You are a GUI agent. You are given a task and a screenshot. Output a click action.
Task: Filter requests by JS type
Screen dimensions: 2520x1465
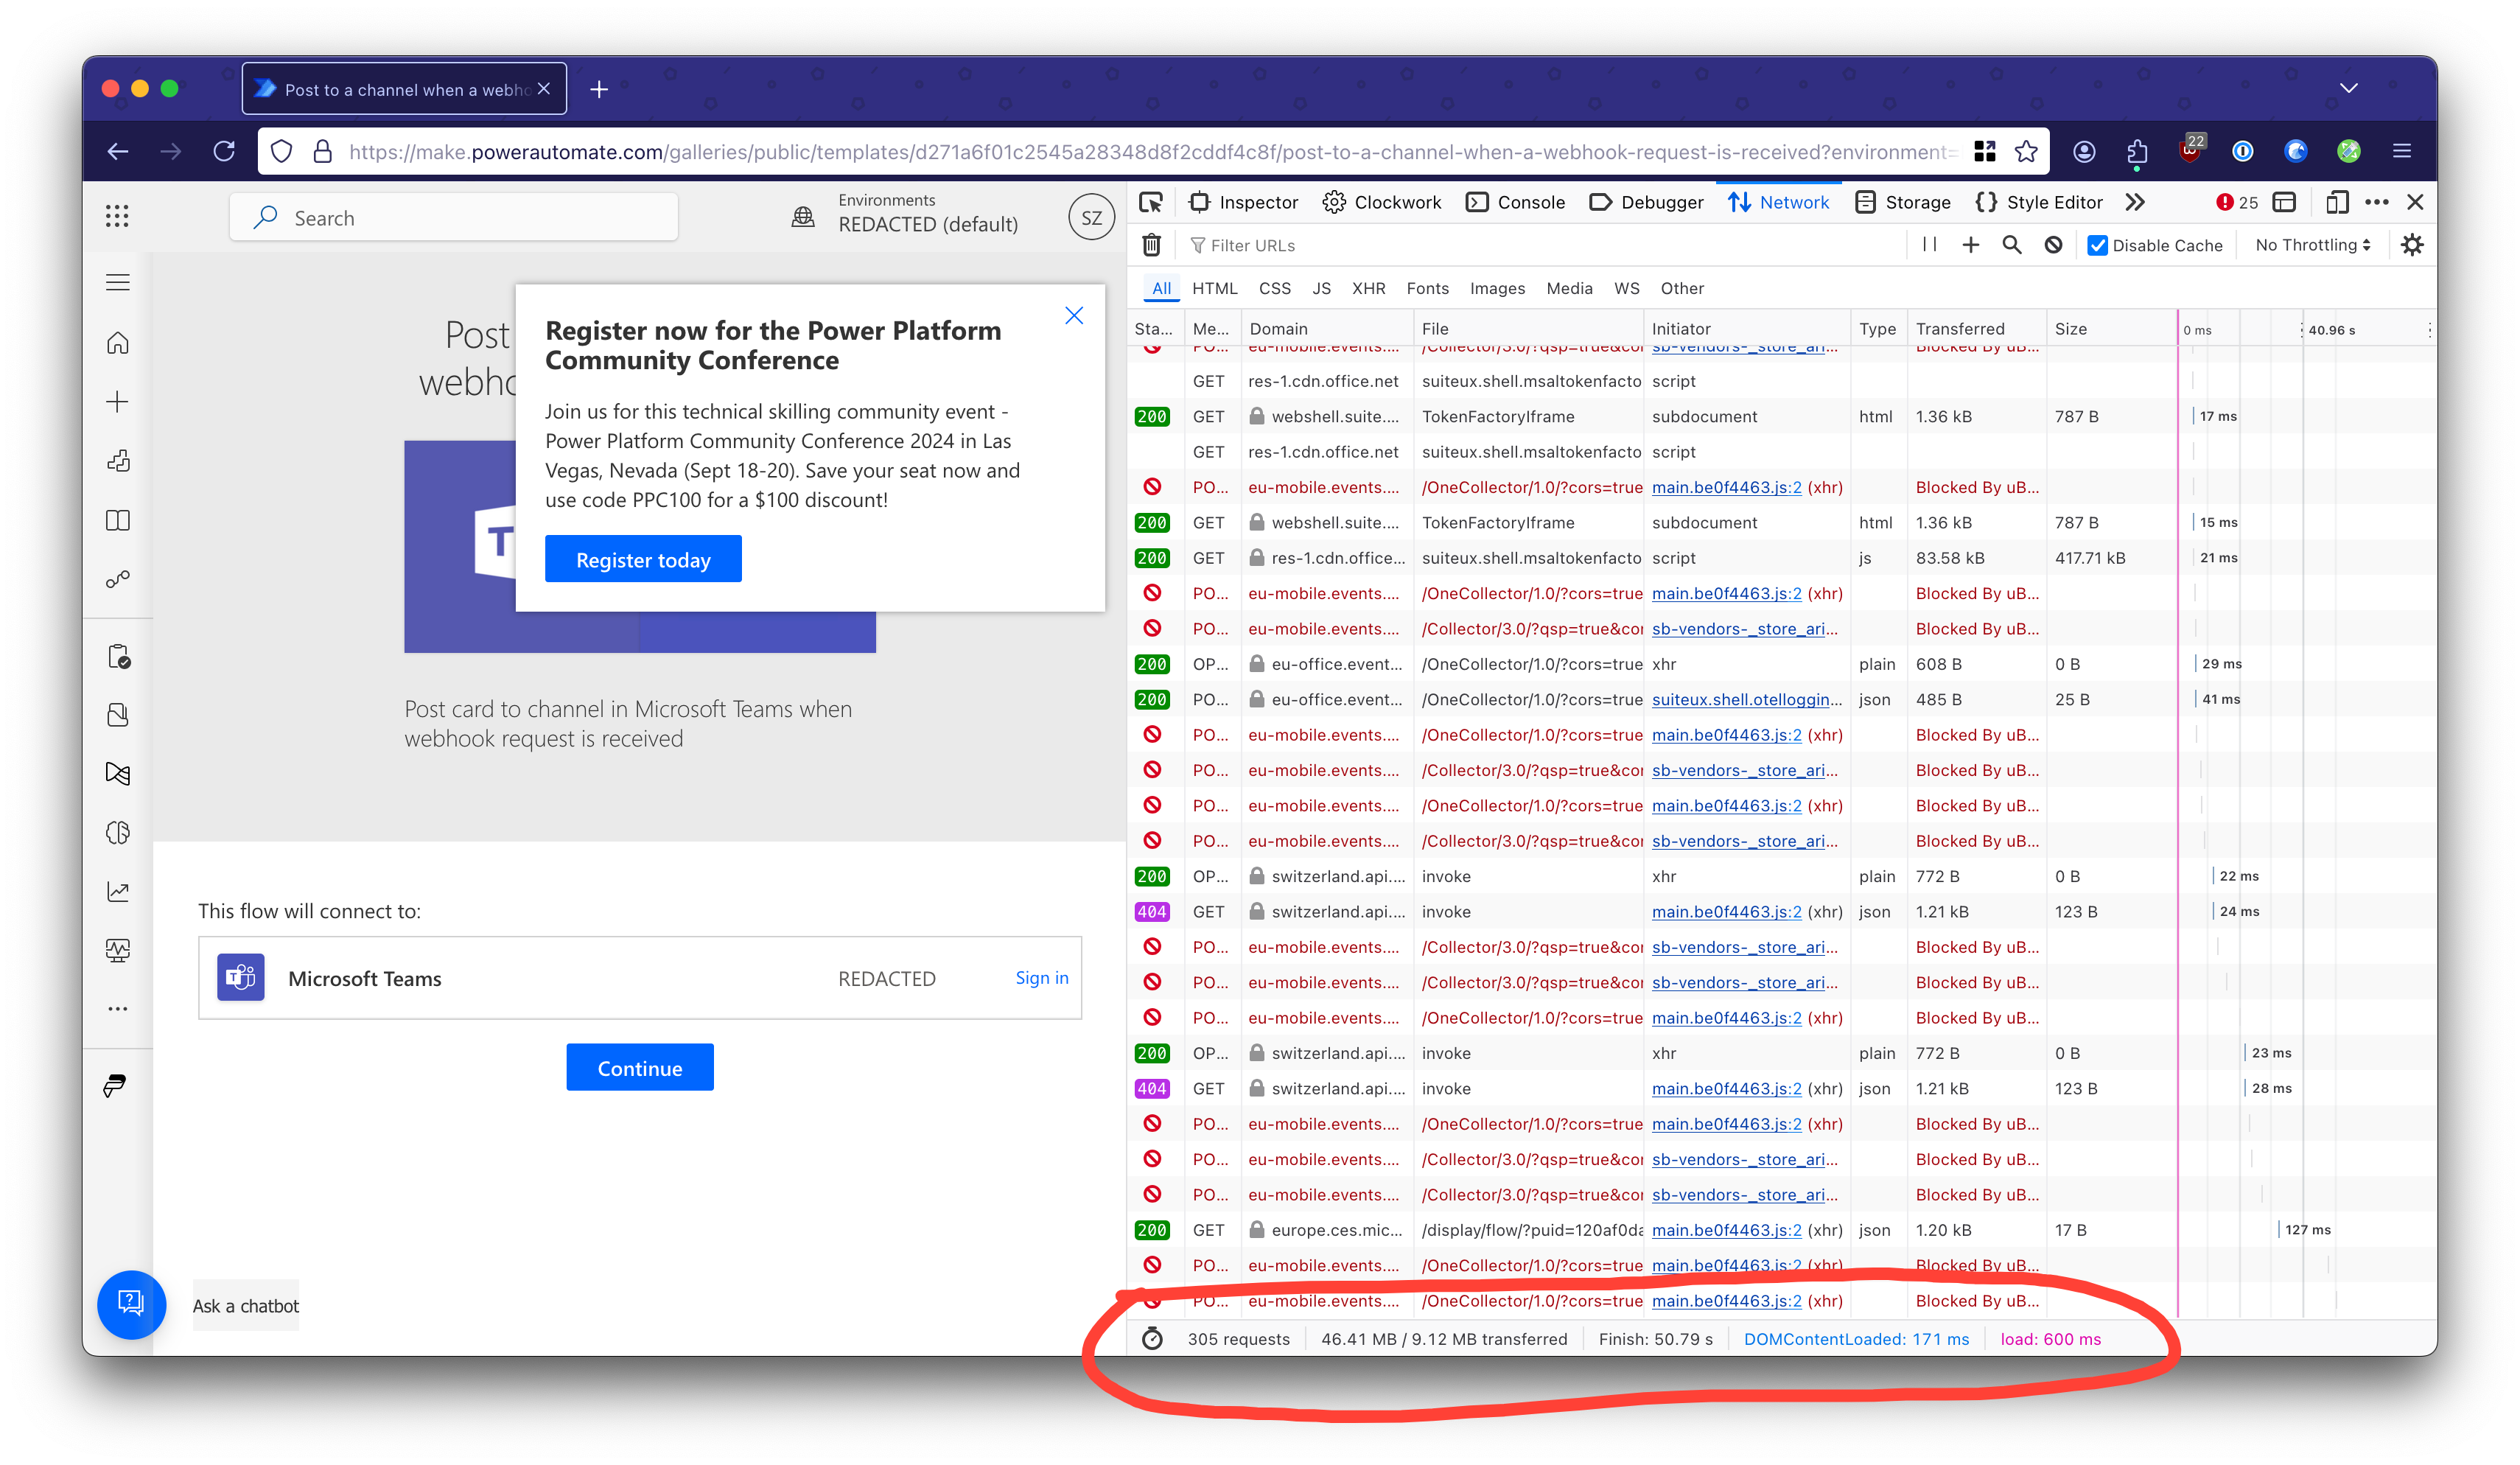point(1321,288)
